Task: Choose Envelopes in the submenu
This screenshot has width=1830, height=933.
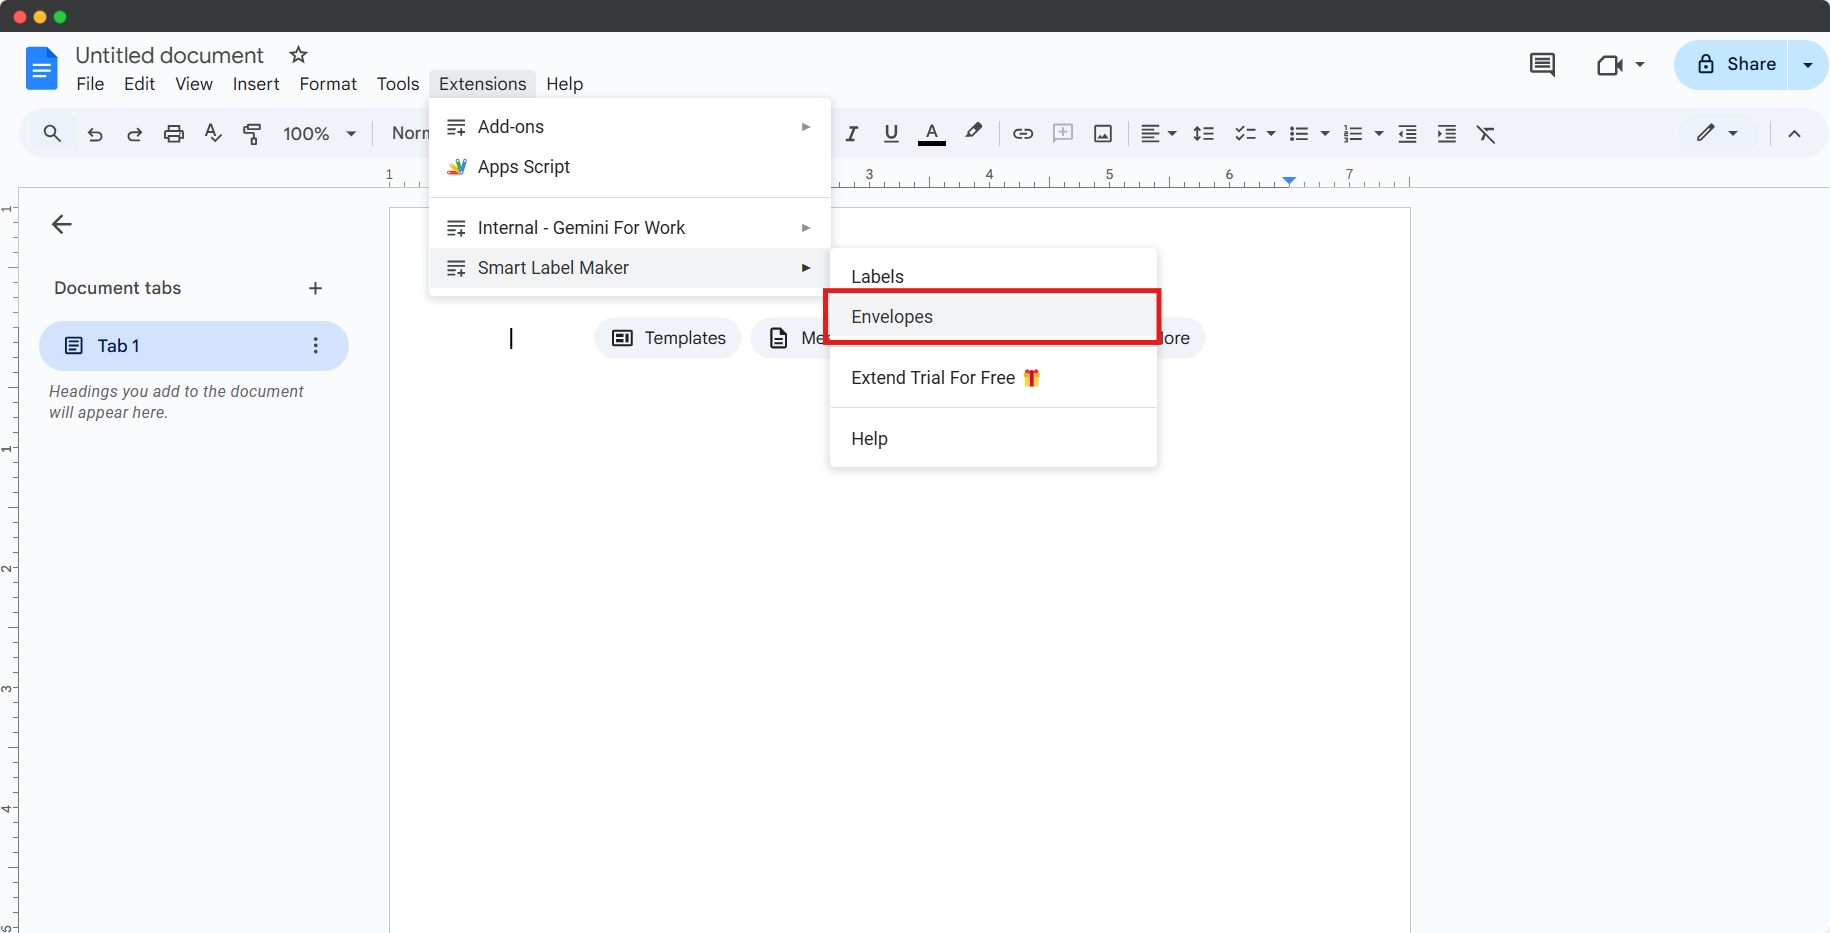Action: click(993, 317)
